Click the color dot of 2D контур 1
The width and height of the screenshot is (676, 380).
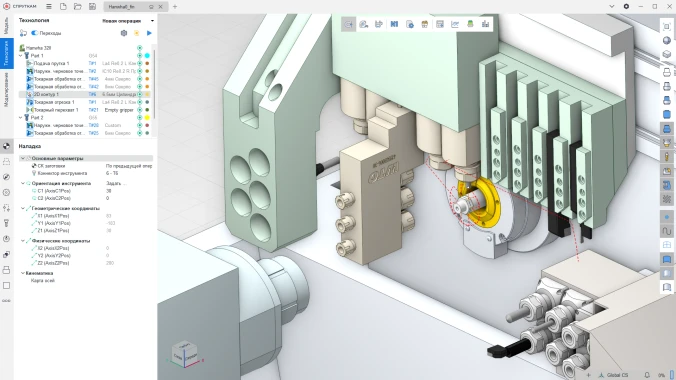pyautogui.click(x=147, y=94)
